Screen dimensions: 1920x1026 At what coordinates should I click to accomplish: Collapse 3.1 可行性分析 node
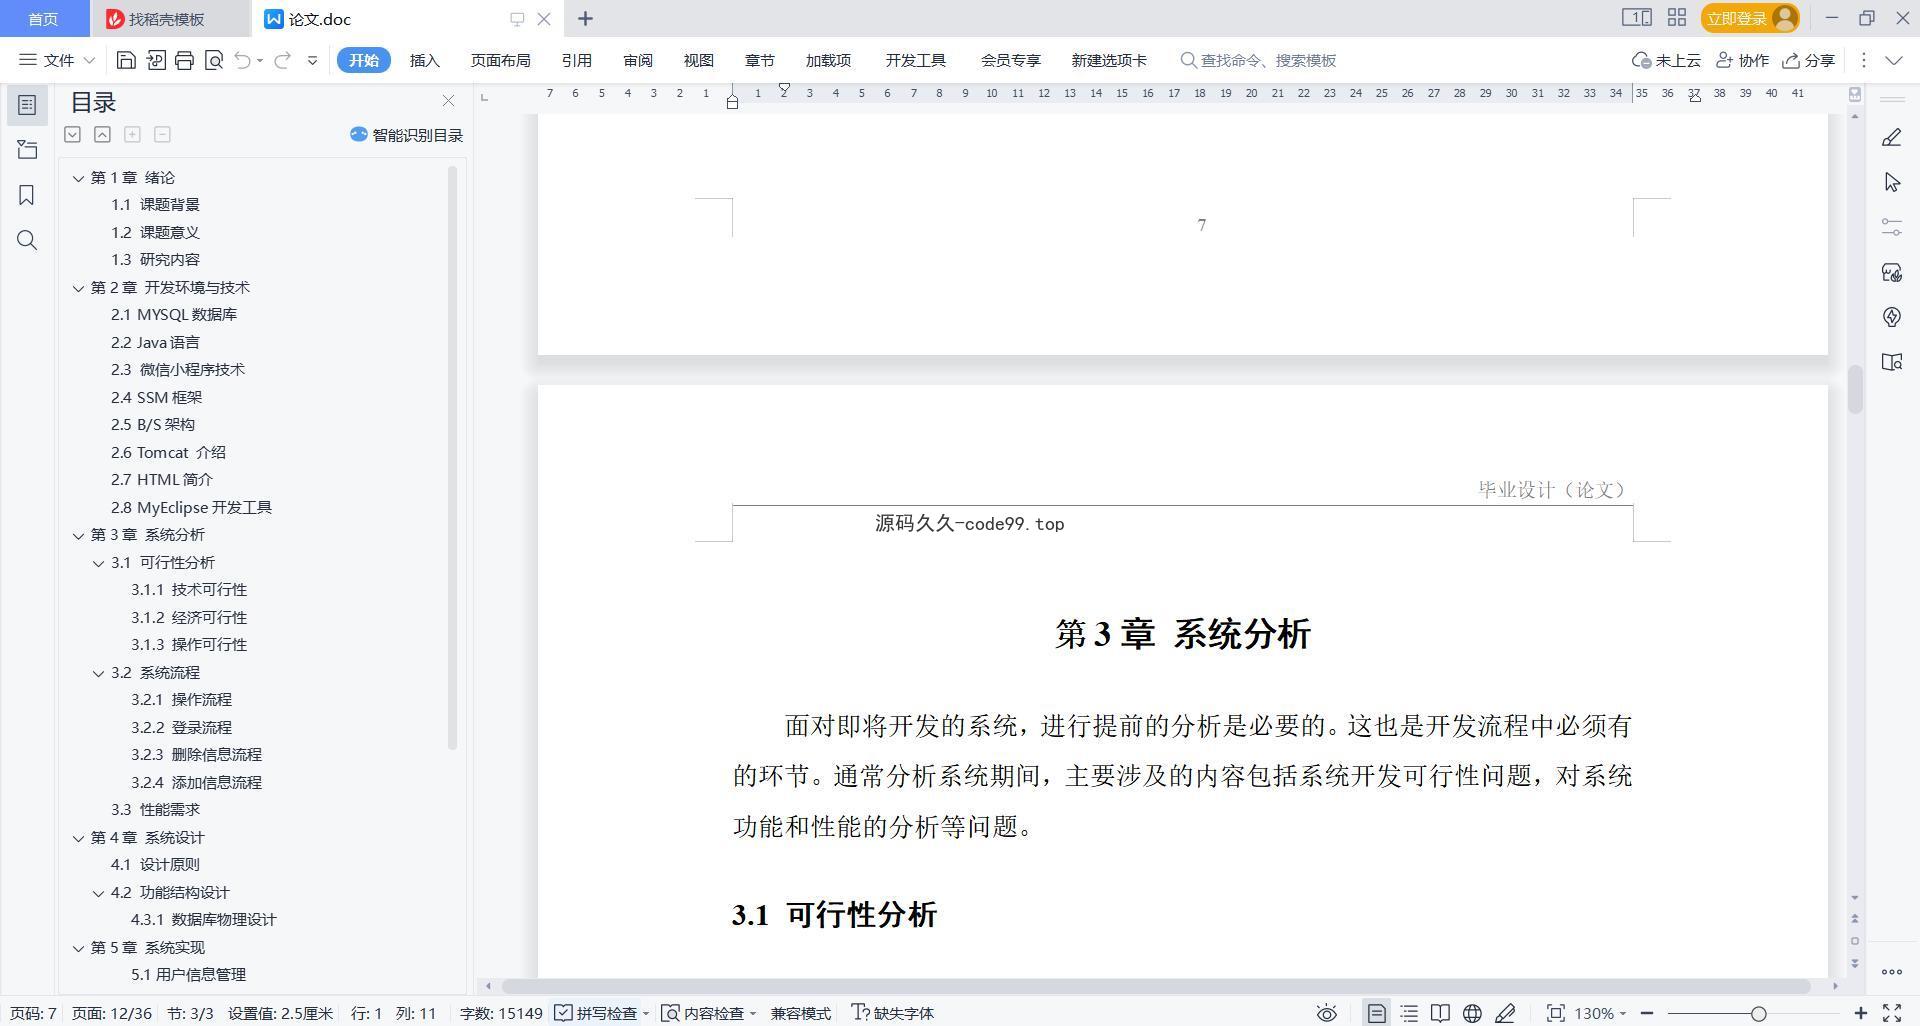pos(98,563)
